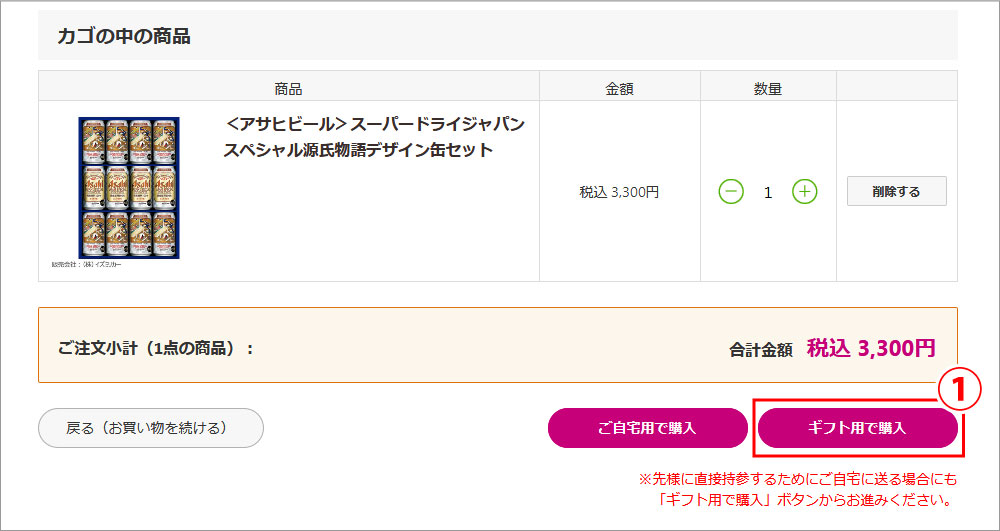Click the product row price 税込 3,300円
This screenshot has width=1000, height=531.
coord(619,192)
